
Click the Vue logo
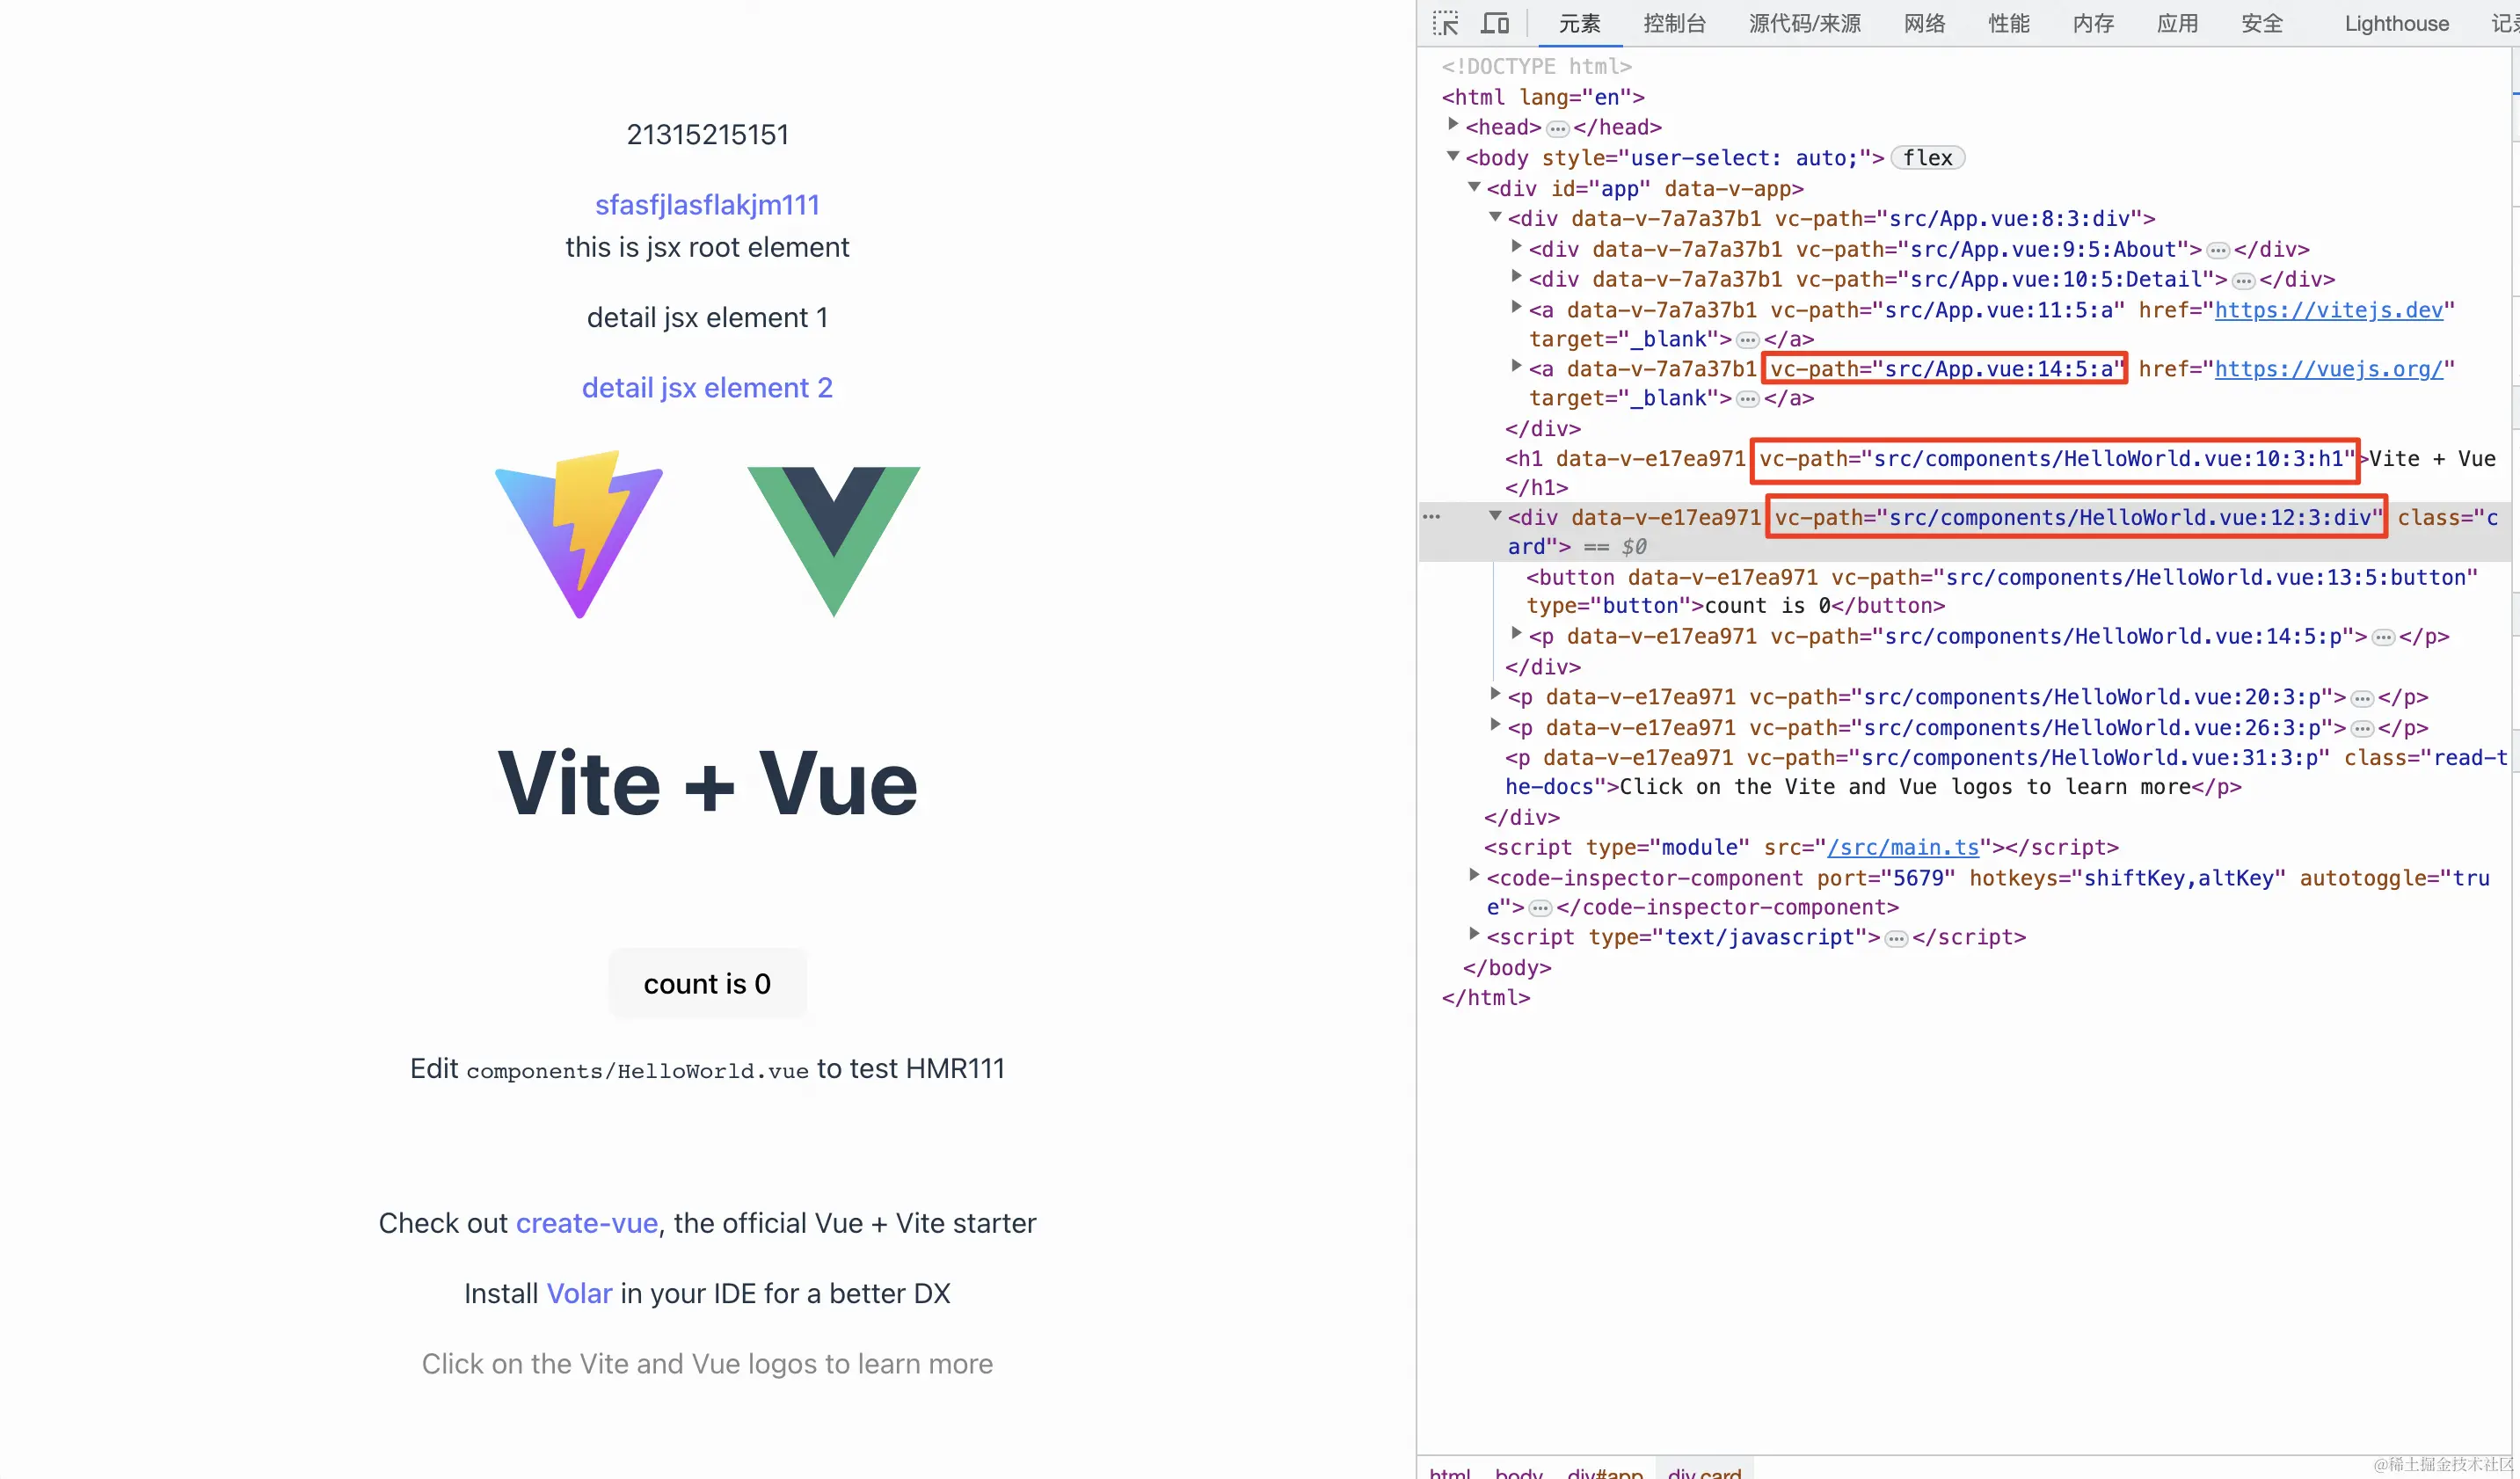pos(833,535)
